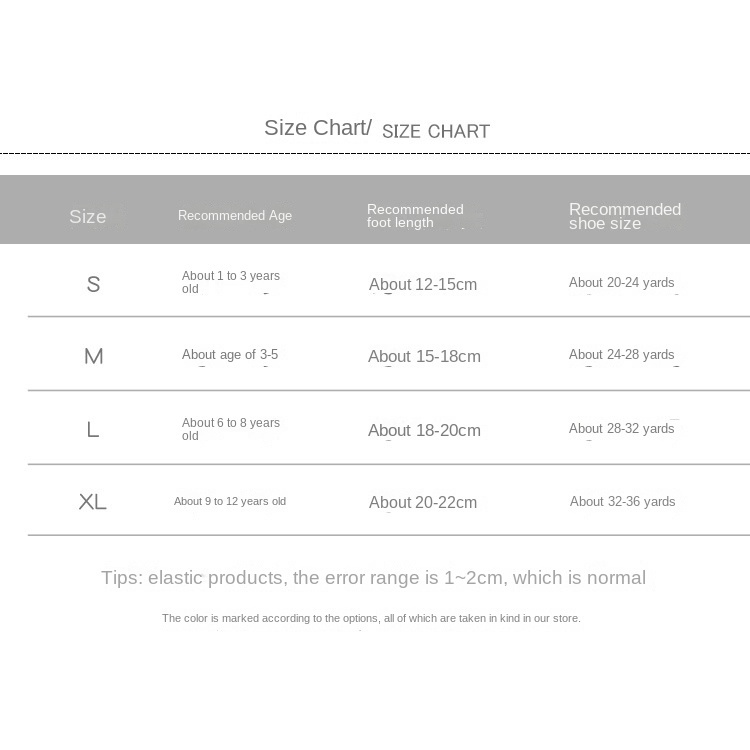Click the 'About 28-32 yards' shoe size

pos(622,429)
